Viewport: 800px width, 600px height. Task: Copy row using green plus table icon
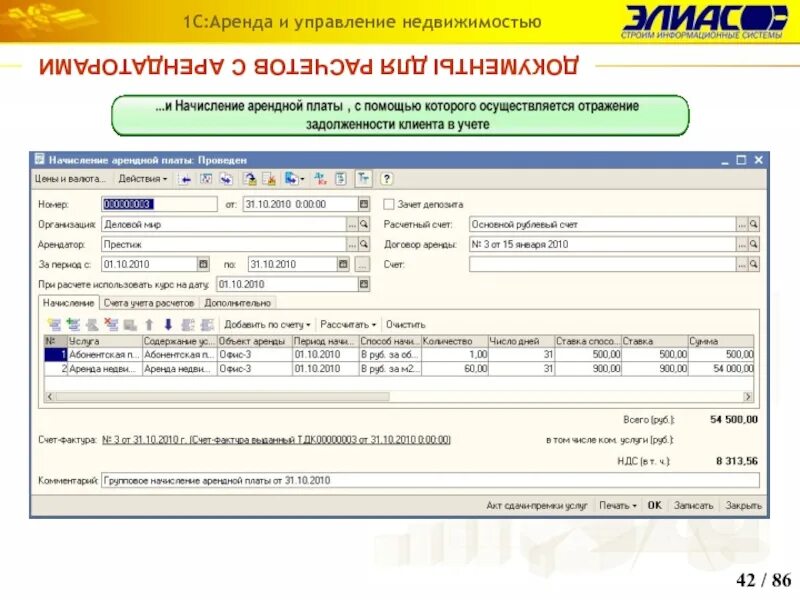73,324
